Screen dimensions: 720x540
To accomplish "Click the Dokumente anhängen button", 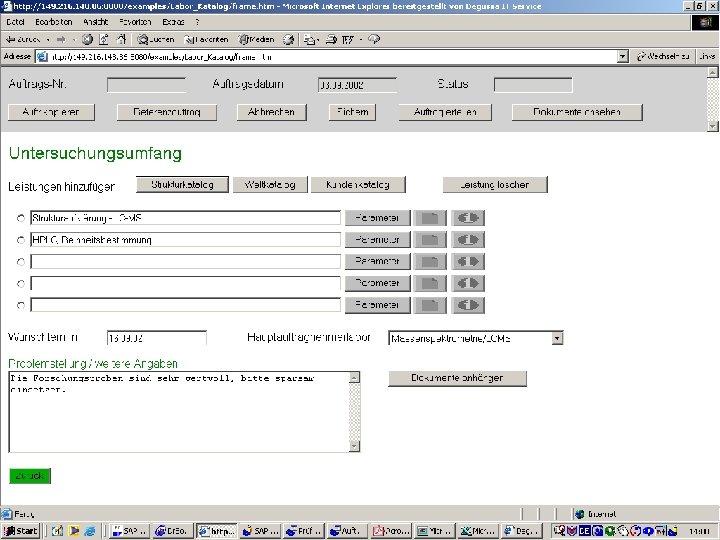I will (457, 378).
